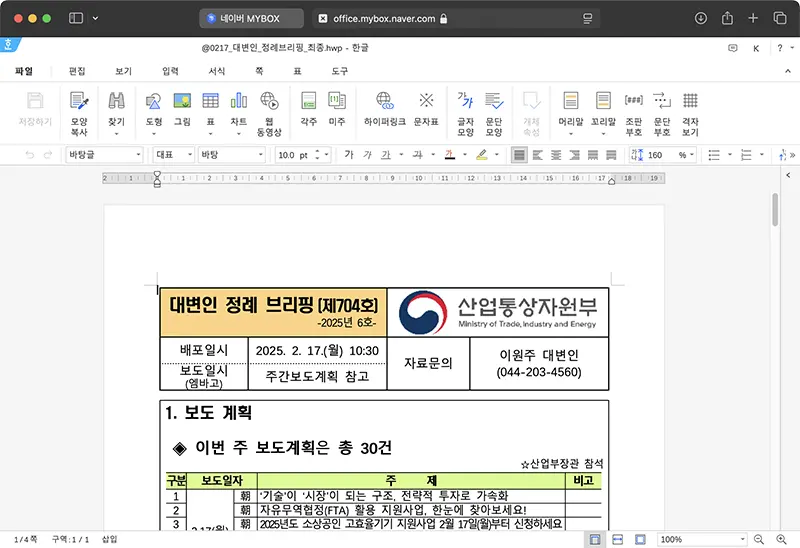Insert a web video with 웹 동영상
Viewport: 800px width, 548px height.
pyautogui.click(x=269, y=113)
